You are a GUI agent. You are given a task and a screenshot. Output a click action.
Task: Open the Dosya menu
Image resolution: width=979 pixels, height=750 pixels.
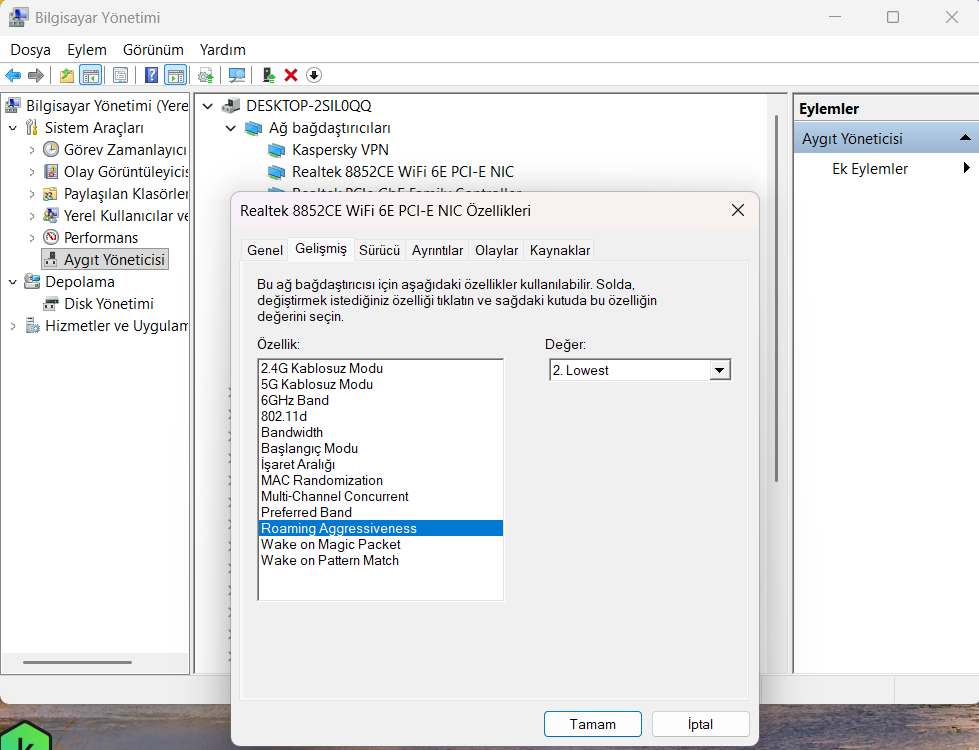[x=31, y=50]
